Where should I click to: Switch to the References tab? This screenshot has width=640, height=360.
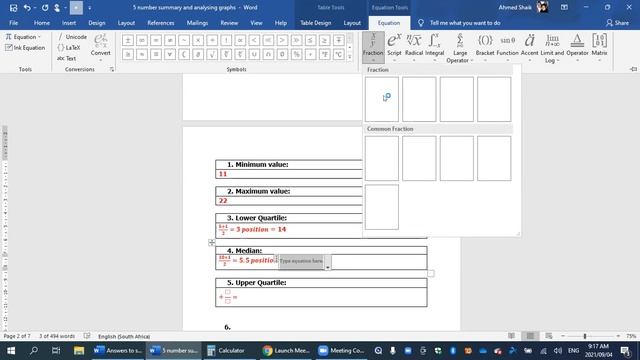[x=160, y=23]
